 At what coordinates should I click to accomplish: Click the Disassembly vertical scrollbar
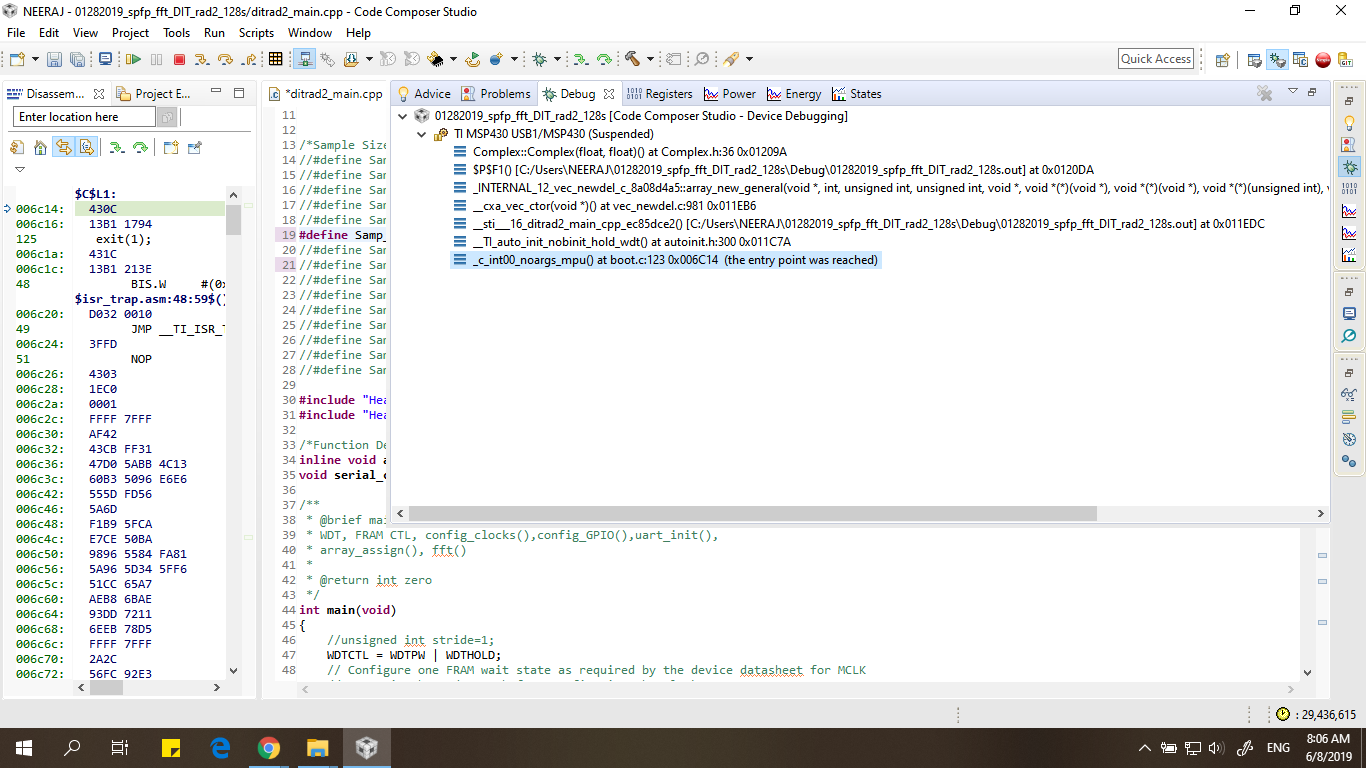(x=234, y=220)
